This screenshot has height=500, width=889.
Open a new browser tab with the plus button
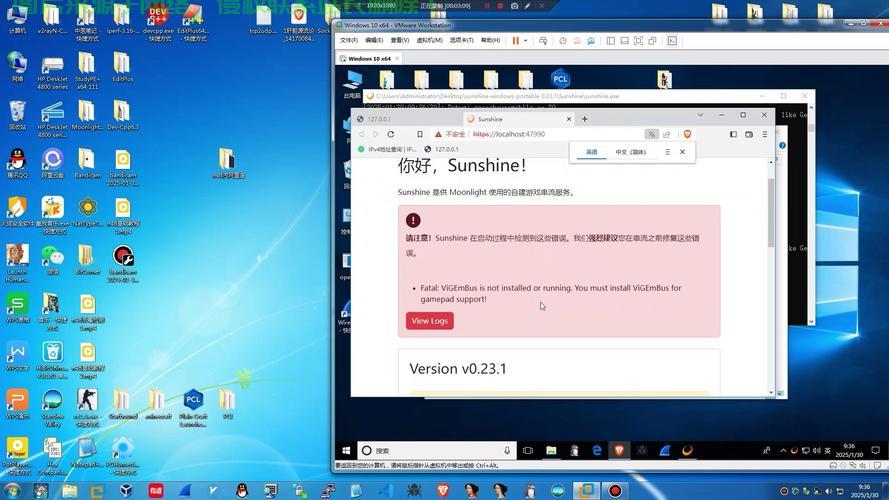585,119
